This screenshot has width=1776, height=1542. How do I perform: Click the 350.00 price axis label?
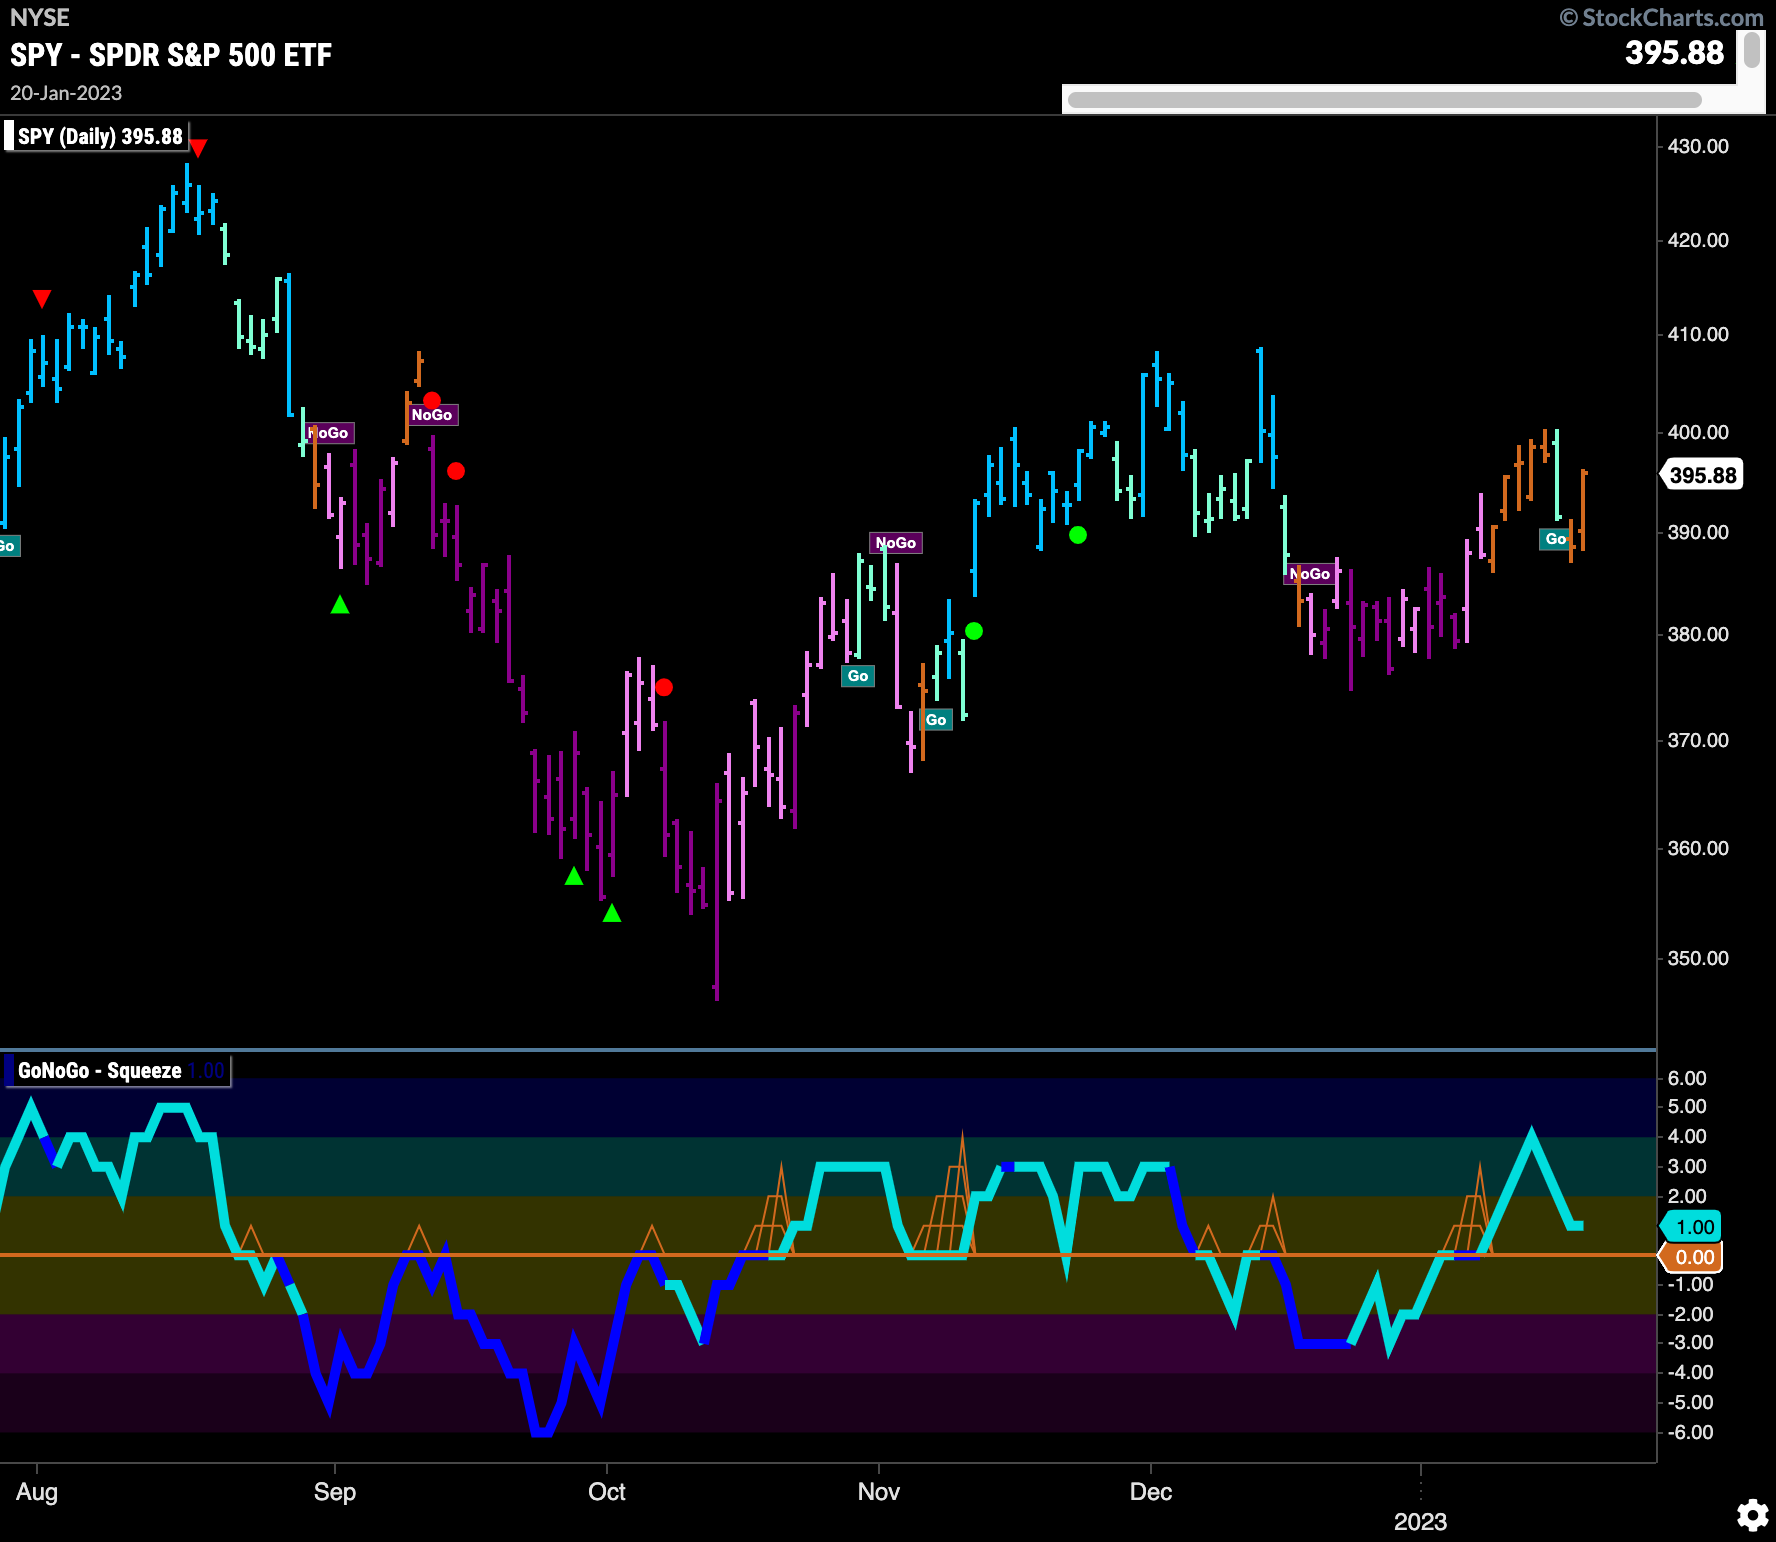point(1698,958)
